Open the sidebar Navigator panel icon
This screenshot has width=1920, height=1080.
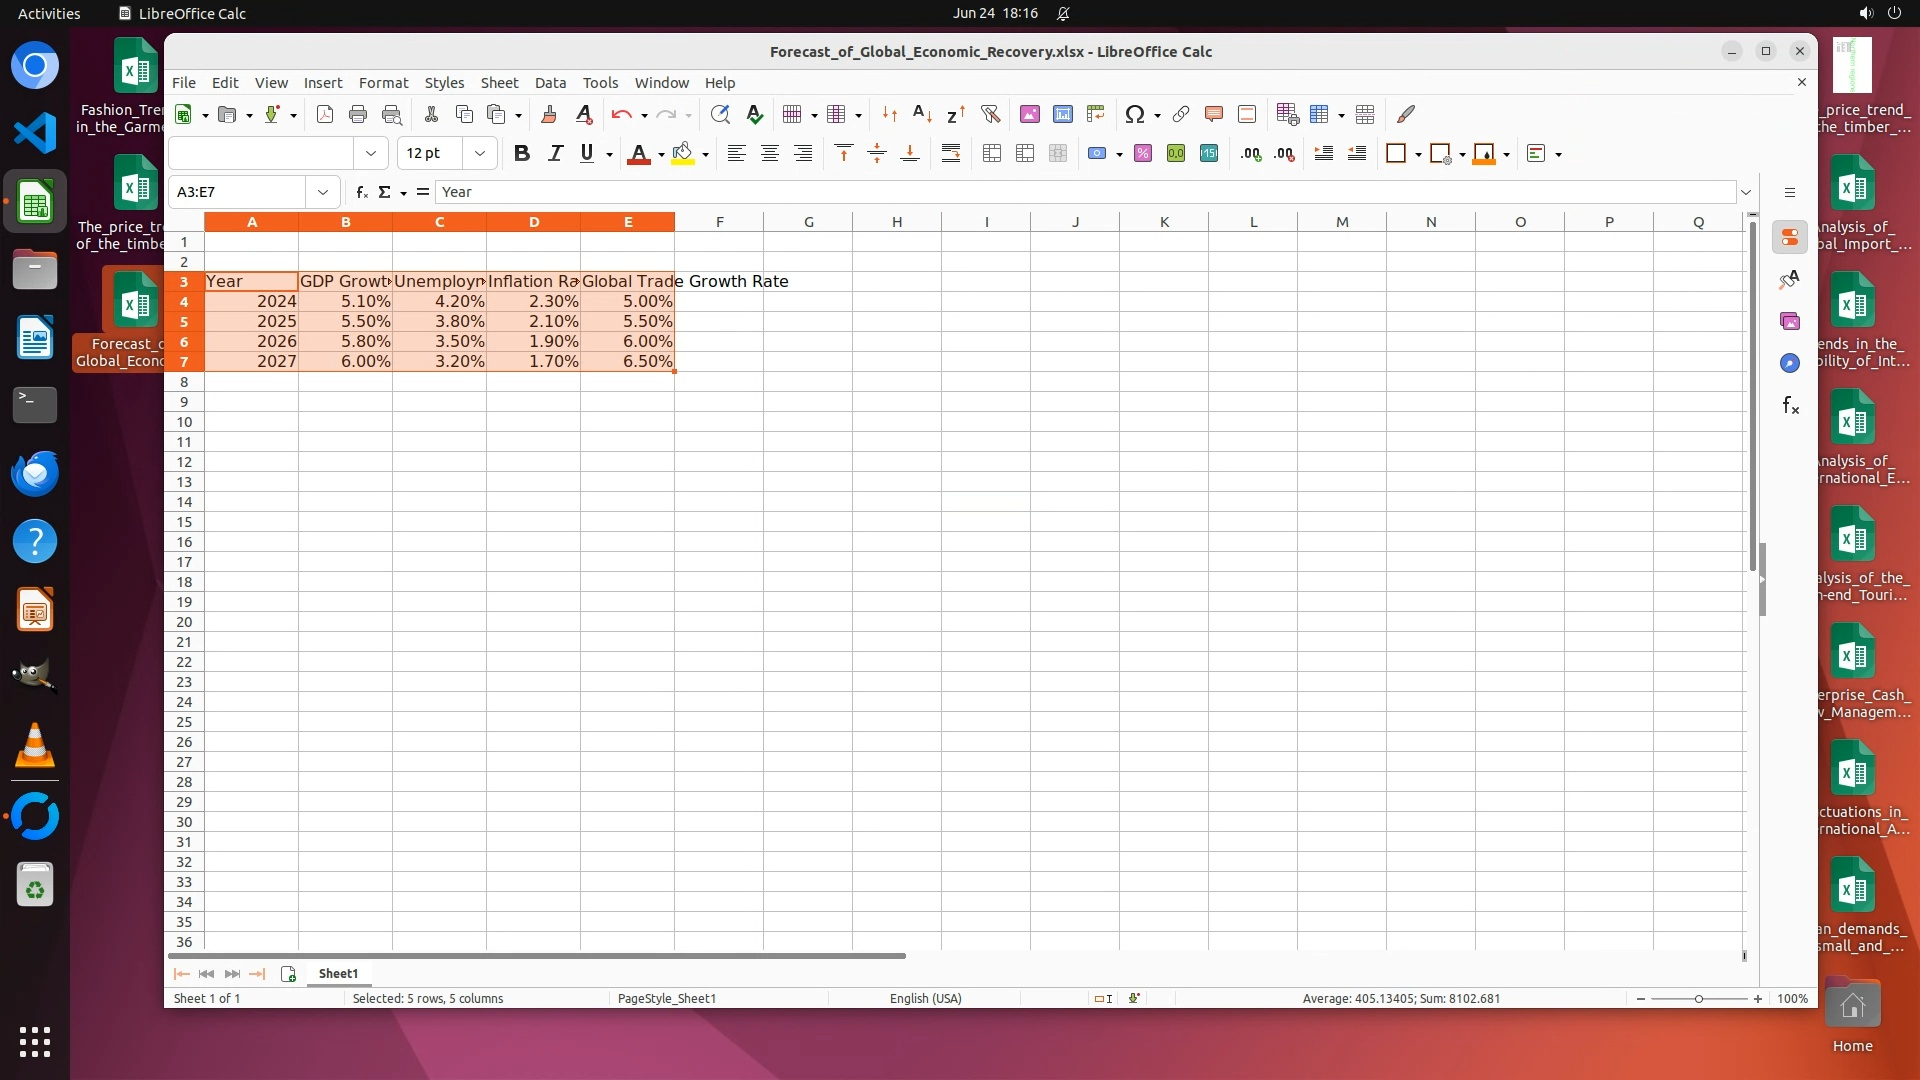coord(1789,363)
